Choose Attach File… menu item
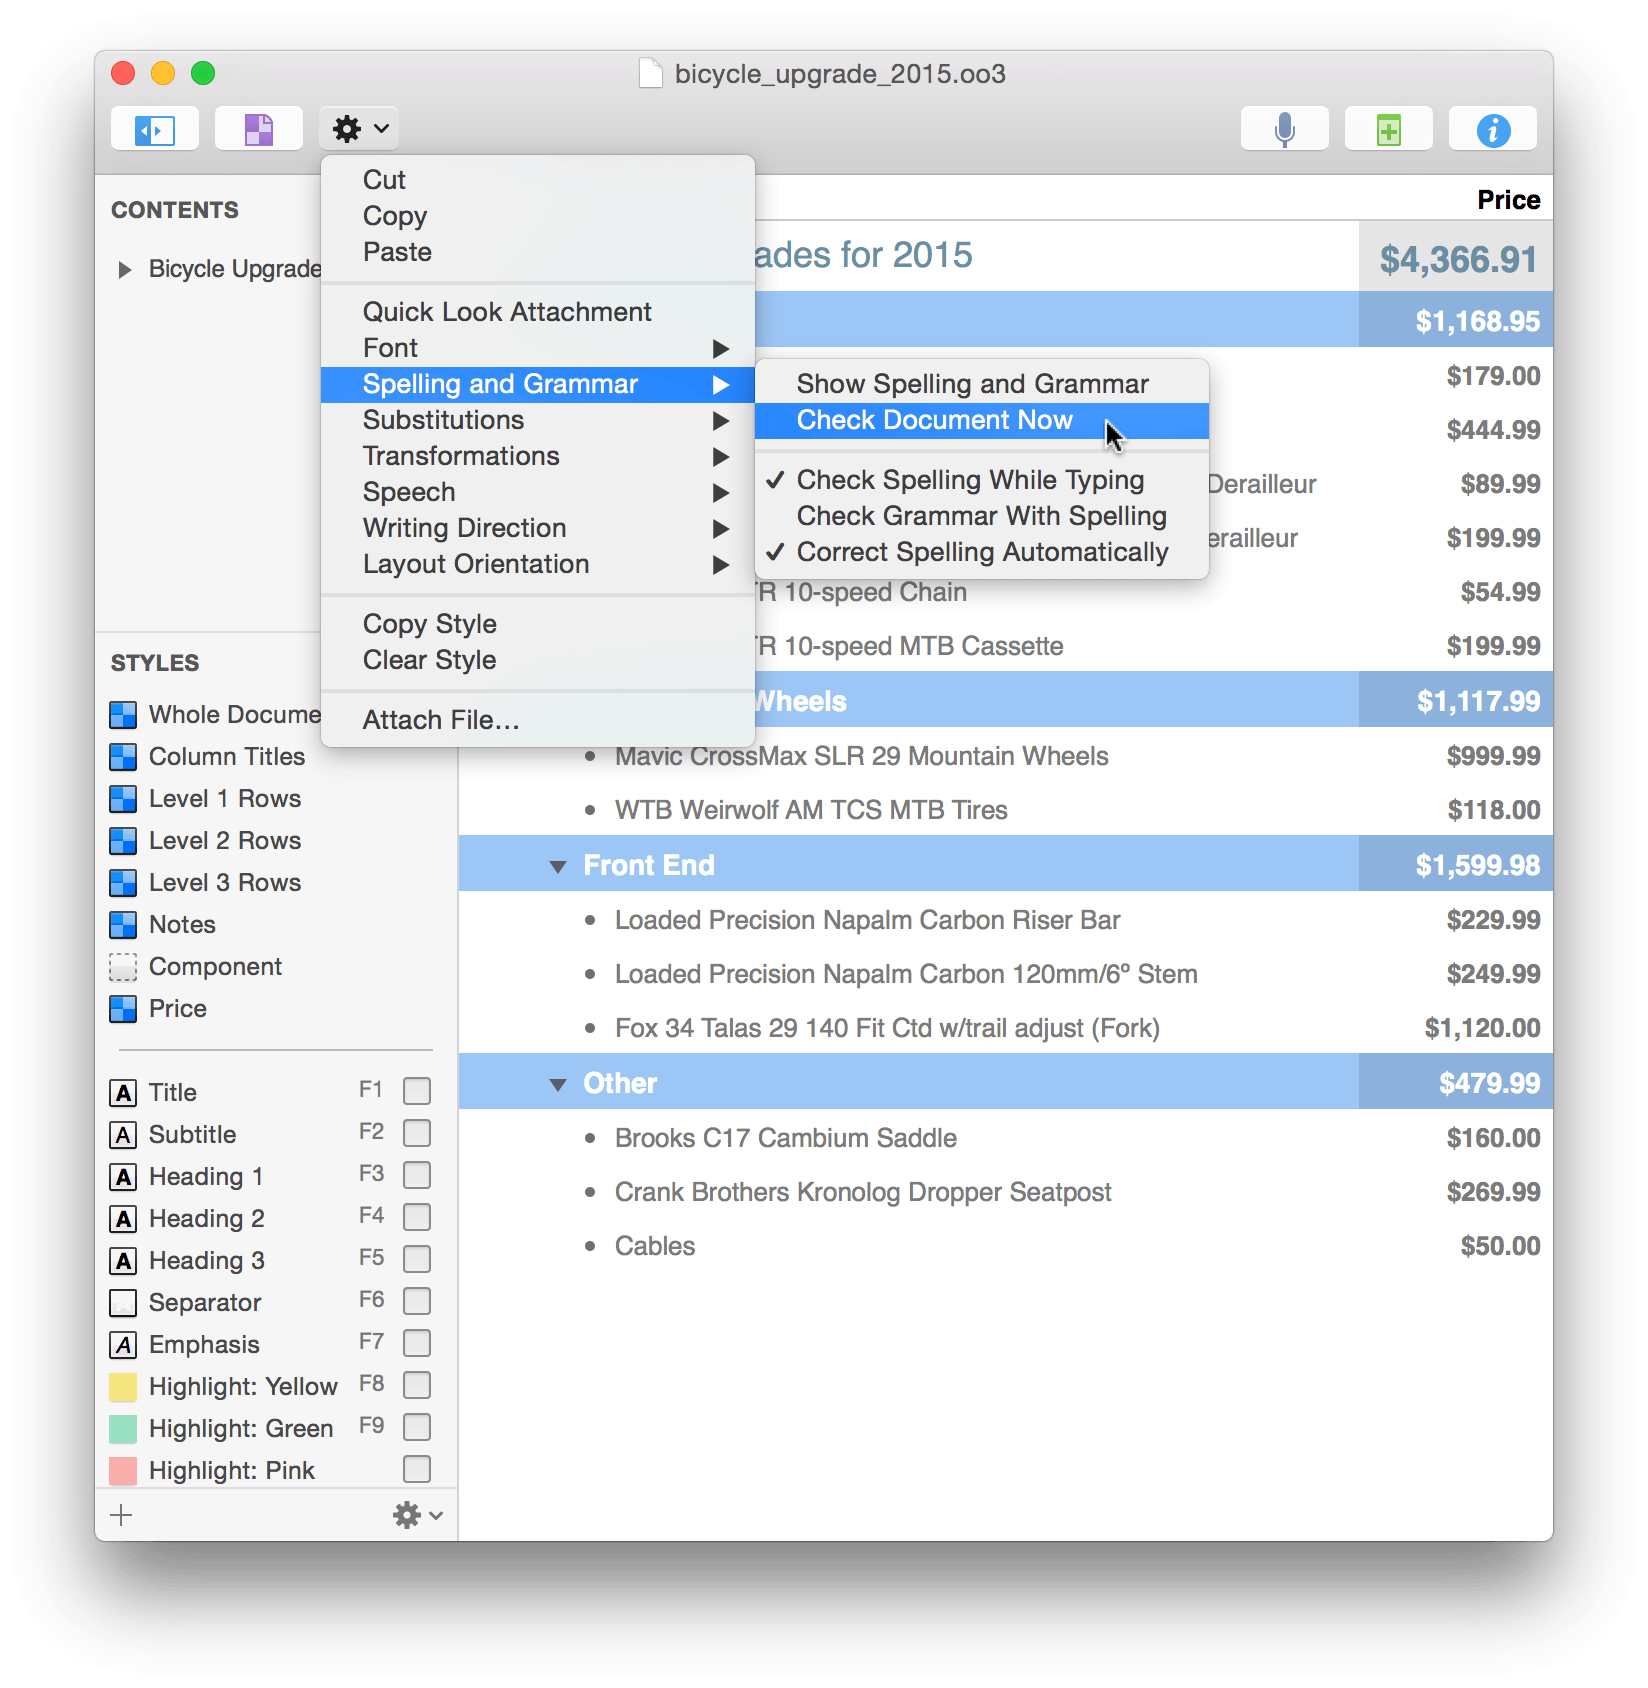 click(x=538, y=720)
